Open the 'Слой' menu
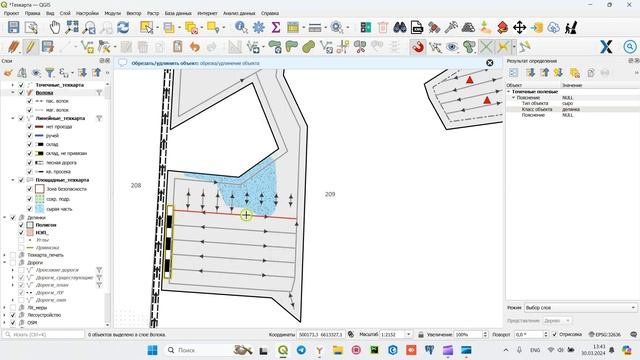Viewport: 640px width, 360px height. coord(65,13)
